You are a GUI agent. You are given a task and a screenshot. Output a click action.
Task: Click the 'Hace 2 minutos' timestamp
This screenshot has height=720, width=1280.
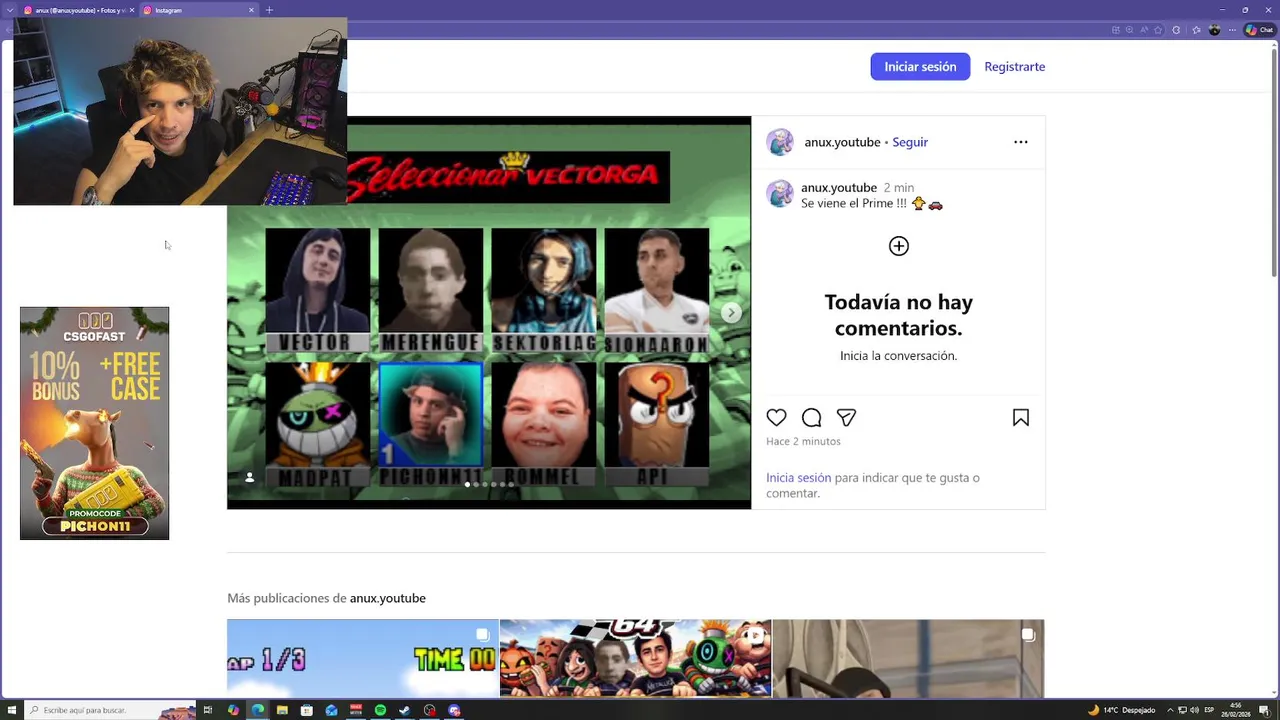[803, 441]
